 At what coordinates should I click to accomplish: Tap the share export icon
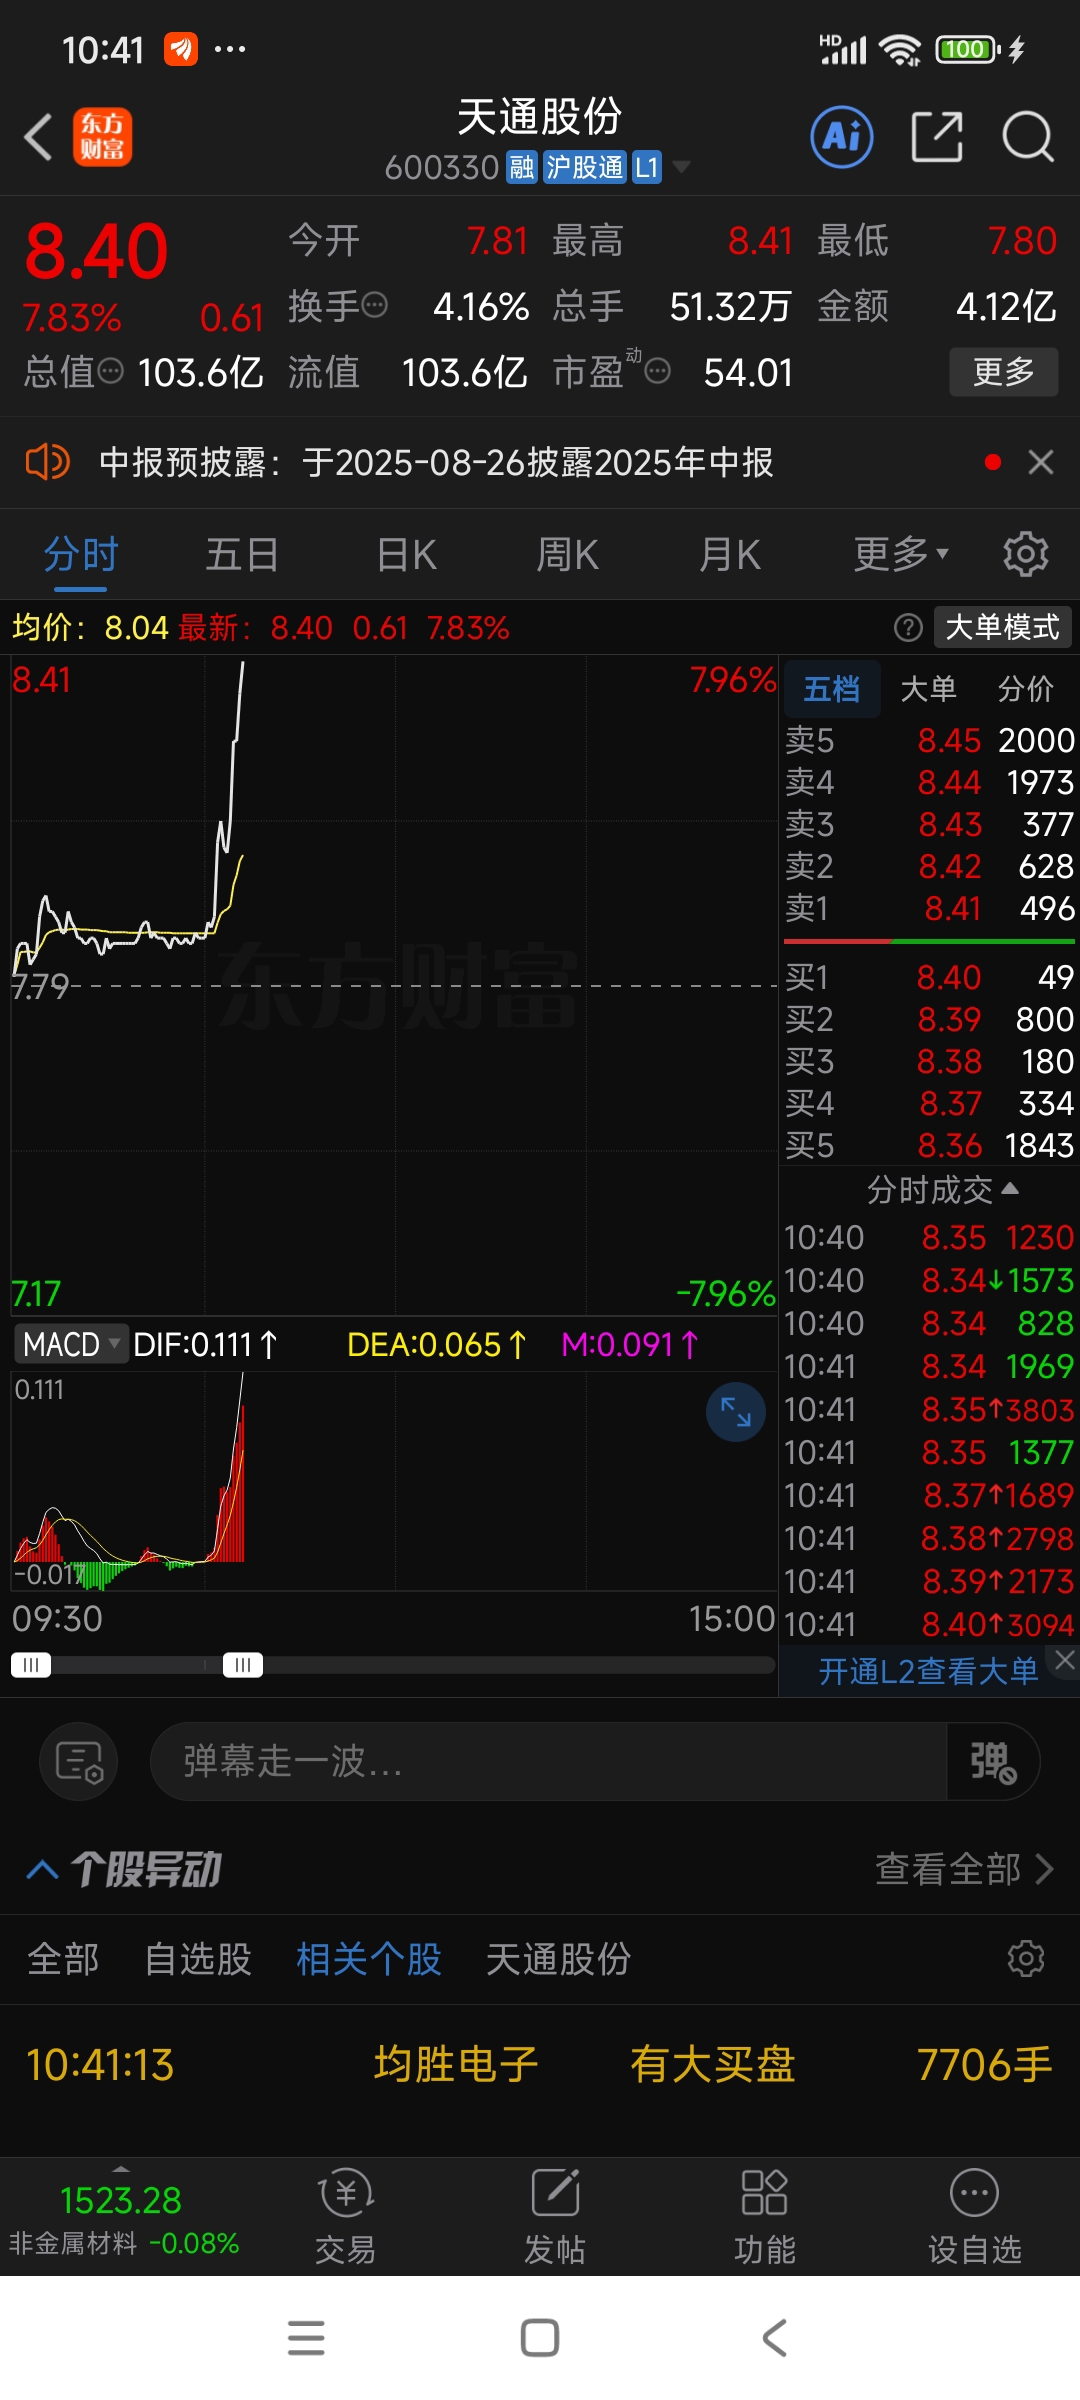pos(937,137)
